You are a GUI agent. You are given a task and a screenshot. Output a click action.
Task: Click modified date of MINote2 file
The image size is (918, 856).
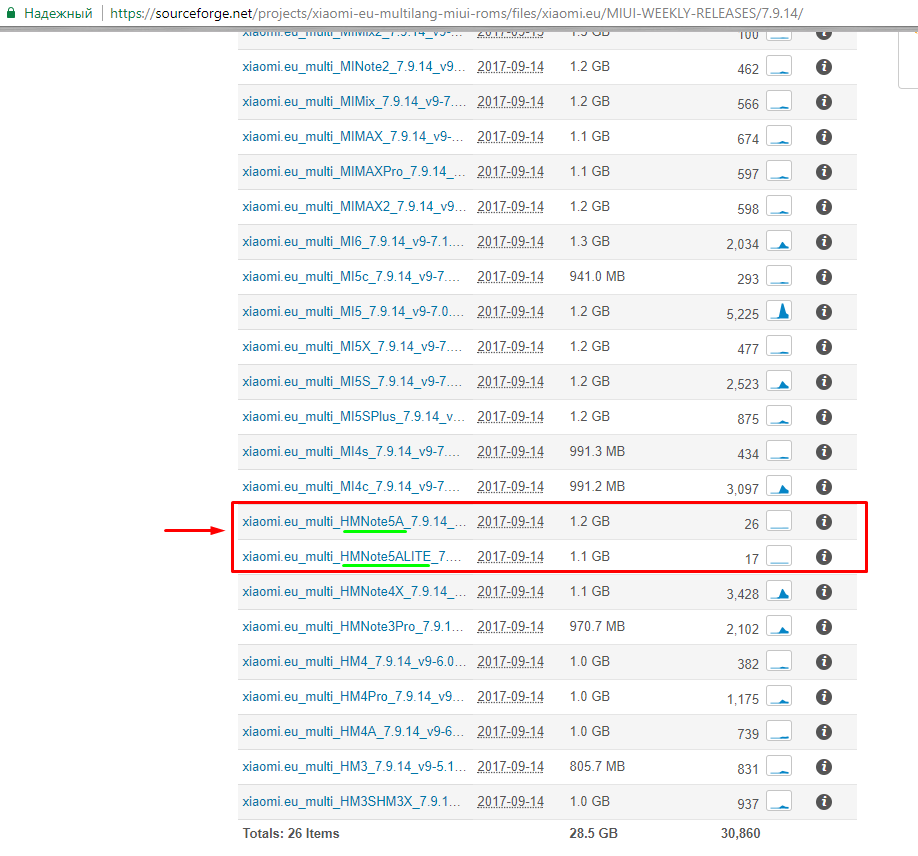510,67
